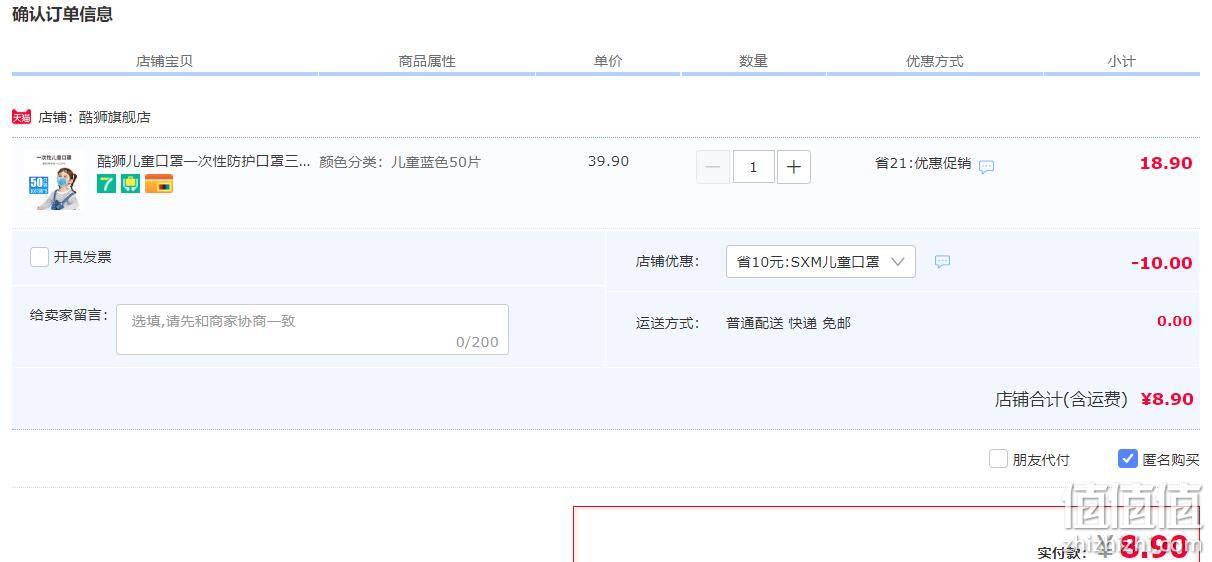Viewport: 1212px width, 562px height.
Task: Decrease quantity with the minus button
Action: tap(712, 167)
